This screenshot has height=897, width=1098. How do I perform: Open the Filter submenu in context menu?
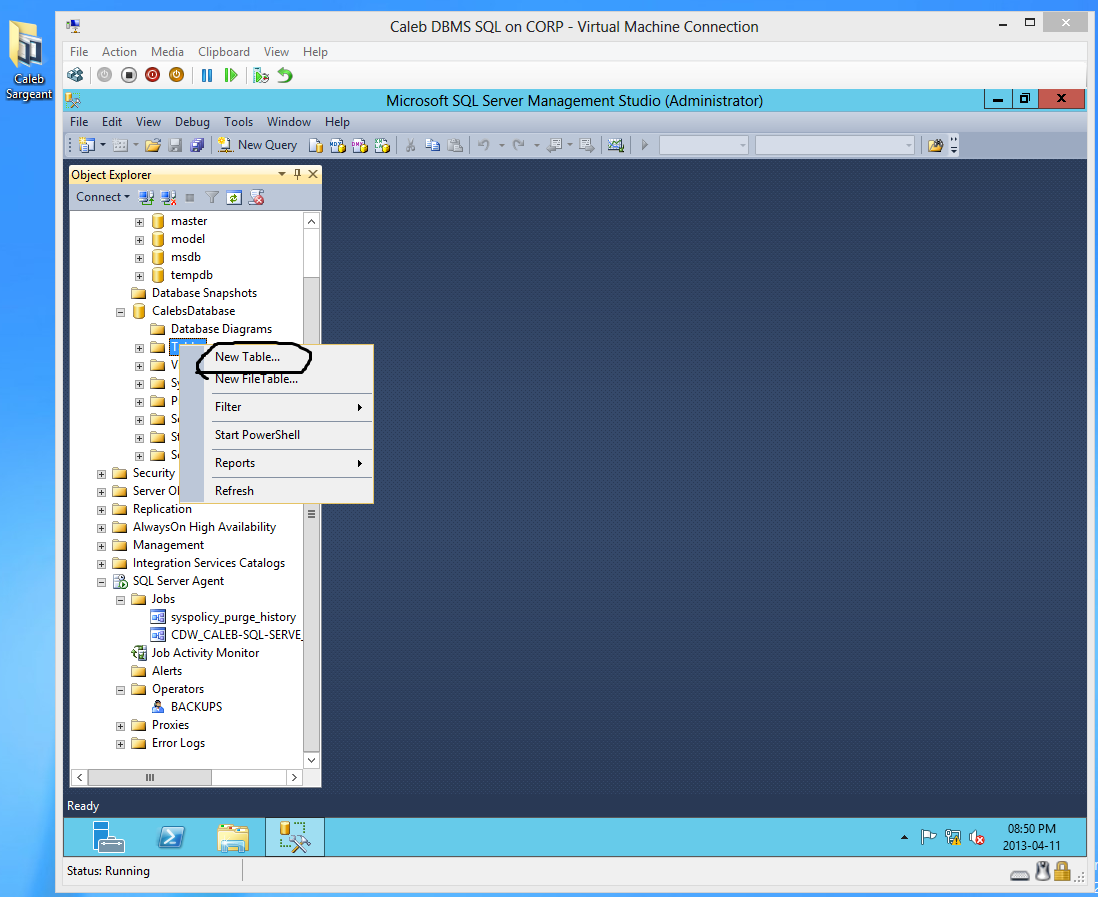(x=290, y=407)
